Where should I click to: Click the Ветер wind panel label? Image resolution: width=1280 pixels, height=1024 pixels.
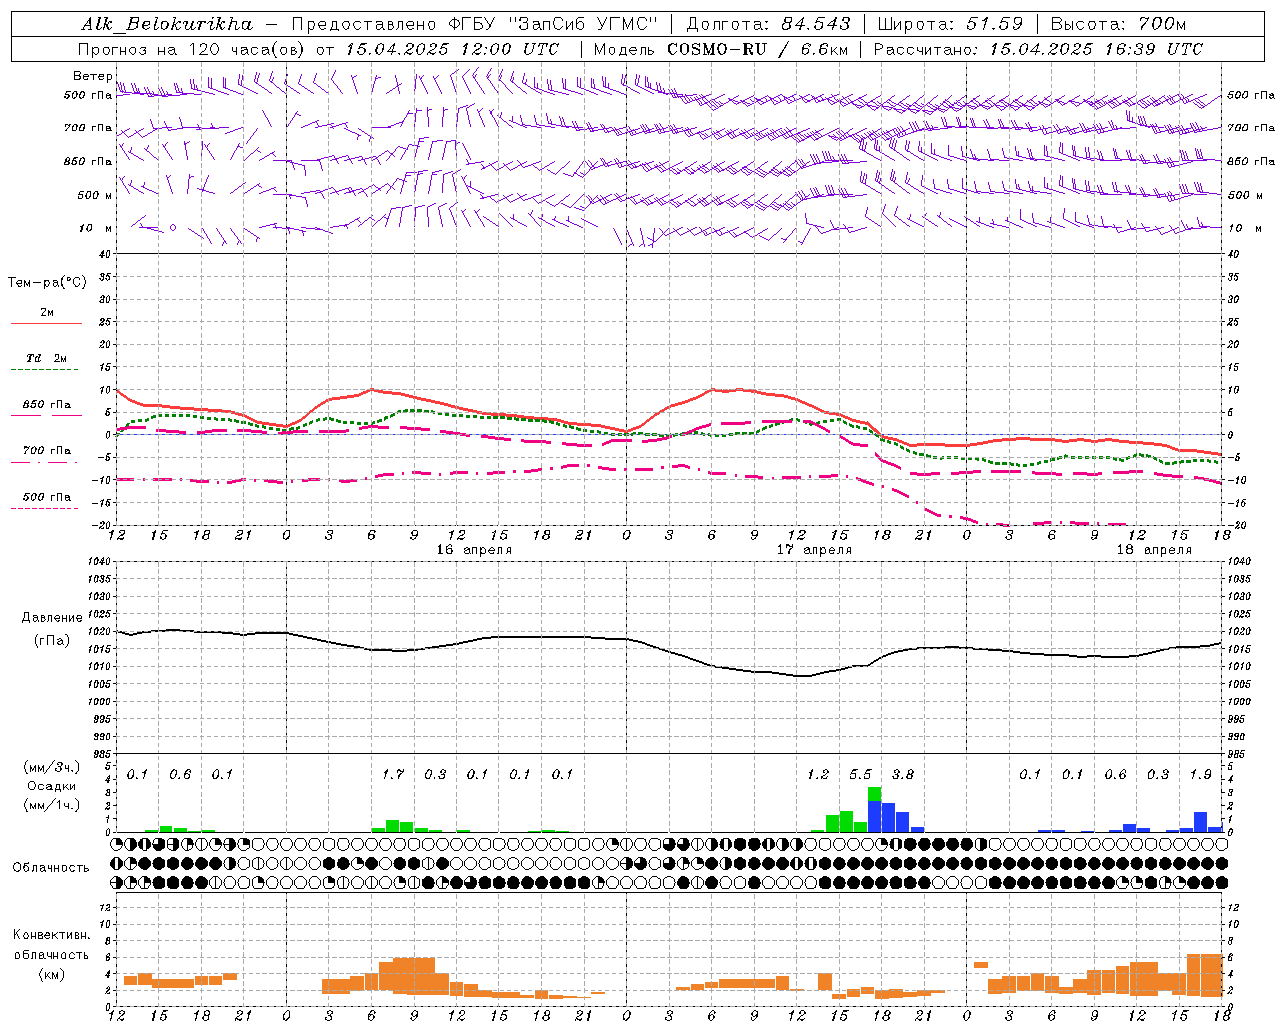(93, 76)
